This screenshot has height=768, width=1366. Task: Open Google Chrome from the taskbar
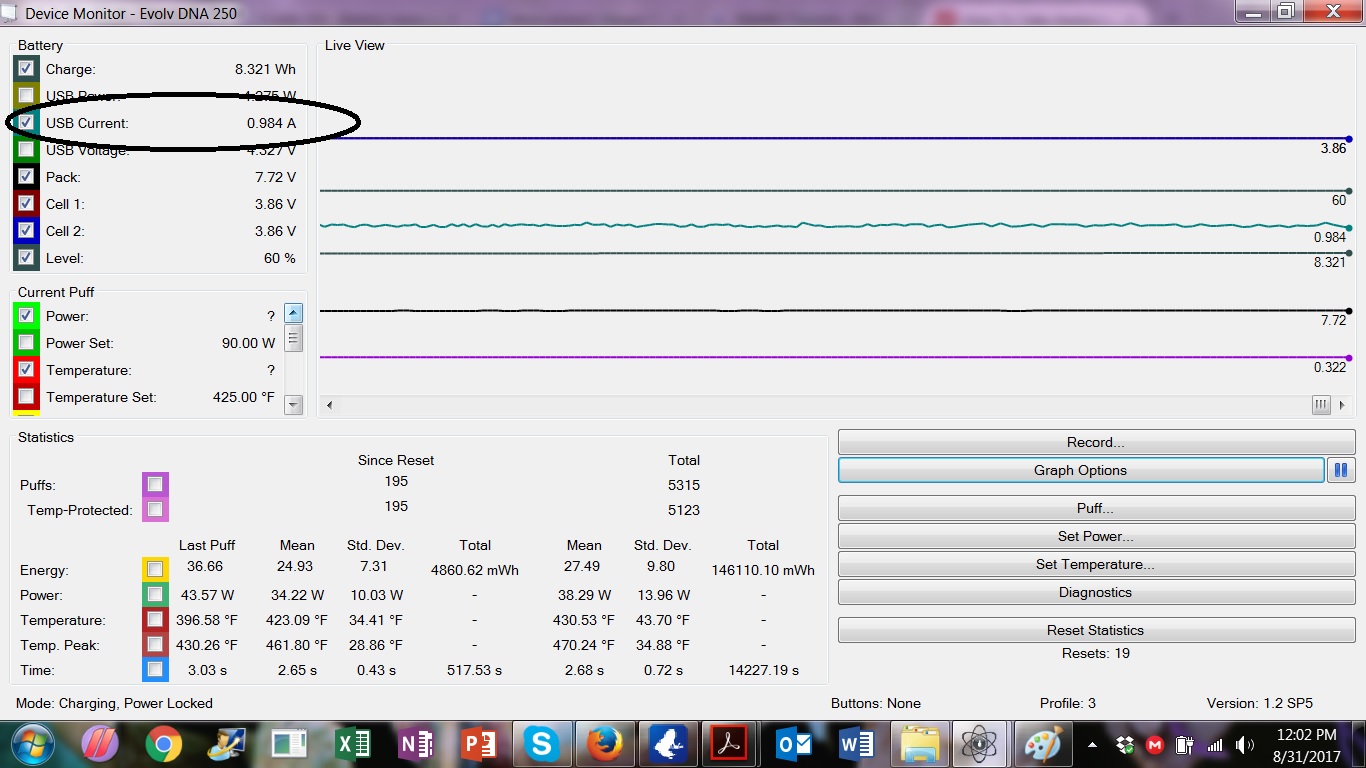tap(163, 744)
